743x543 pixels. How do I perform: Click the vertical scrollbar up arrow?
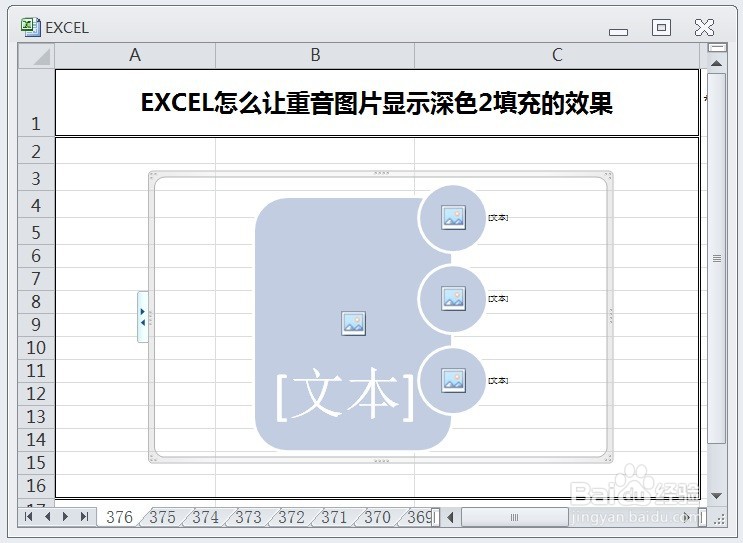(x=716, y=63)
